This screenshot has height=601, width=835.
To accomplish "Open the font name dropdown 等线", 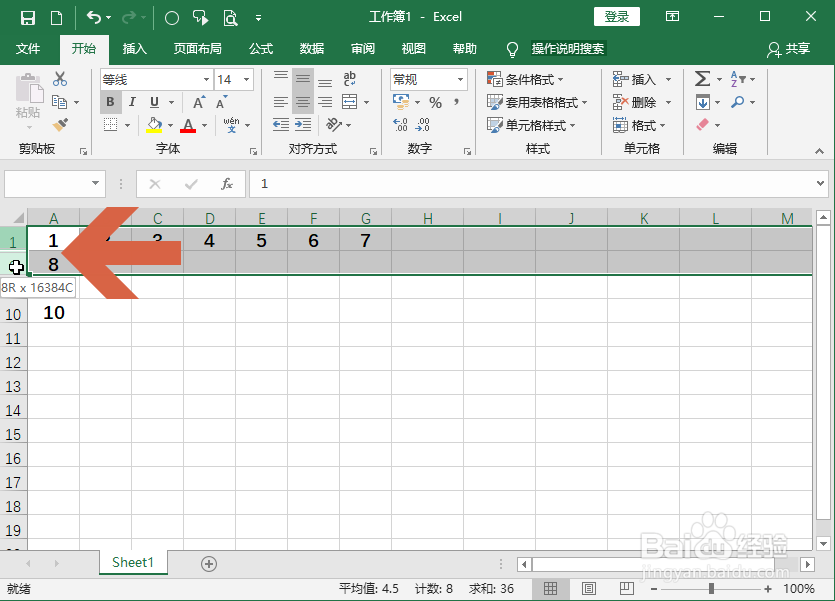I will 207,80.
